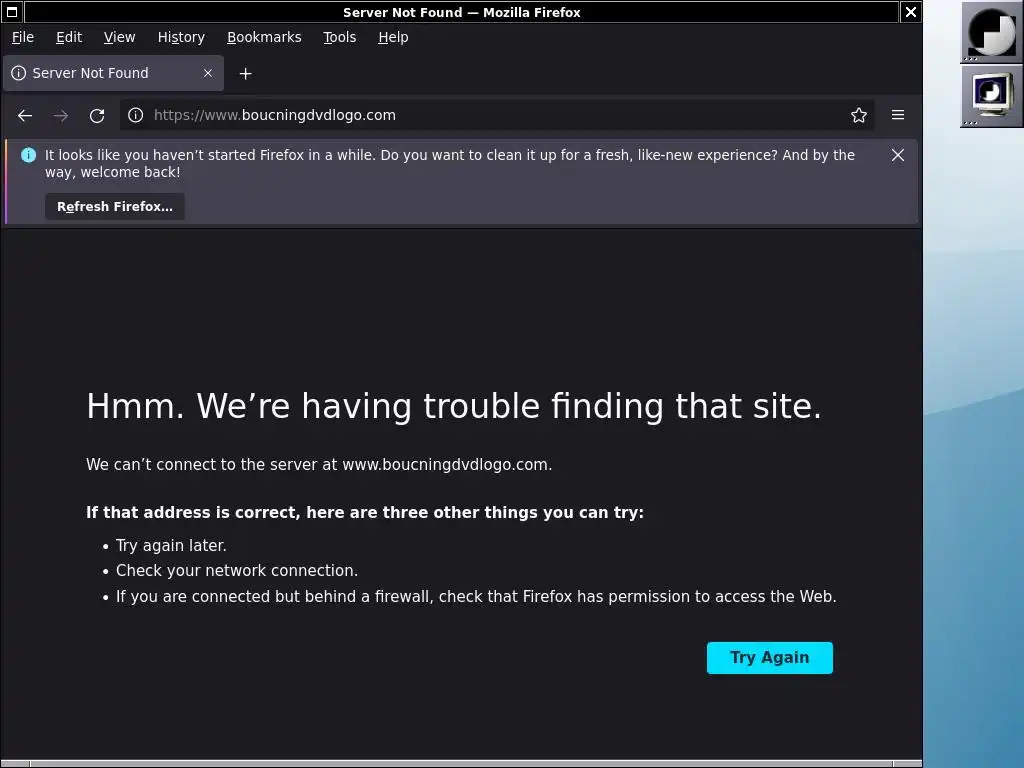Click the firewall permission bullet text
This screenshot has width=1024, height=768.
[x=476, y=596]
